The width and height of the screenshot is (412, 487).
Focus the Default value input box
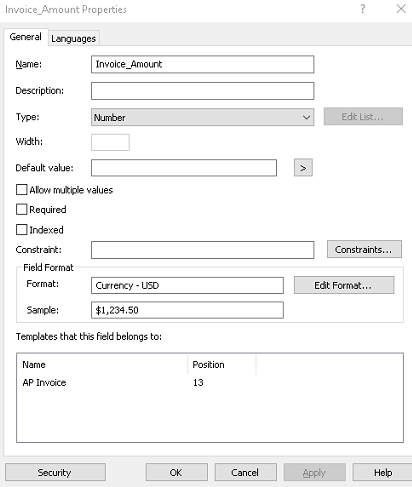tap(184, 168)
